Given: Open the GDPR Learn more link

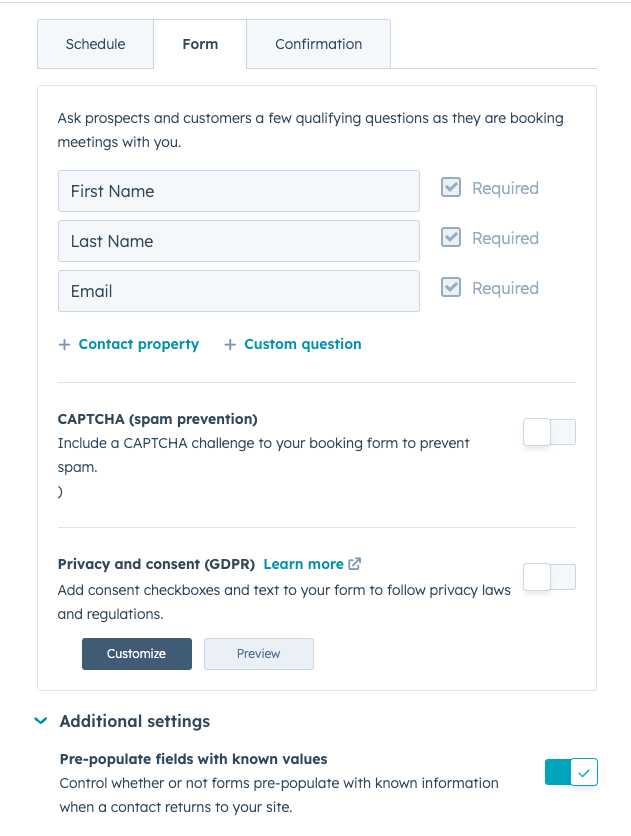Looking at the screenshot, I should [303, 564].
